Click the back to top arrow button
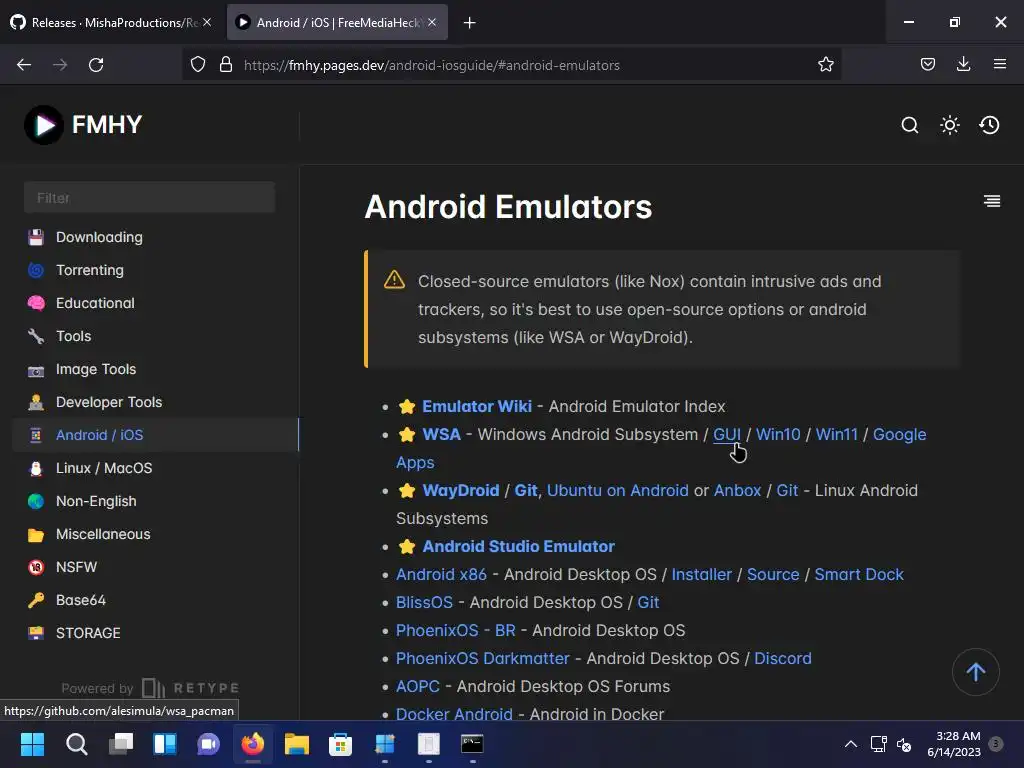1024x768 pixels. [x=976, y=671]
